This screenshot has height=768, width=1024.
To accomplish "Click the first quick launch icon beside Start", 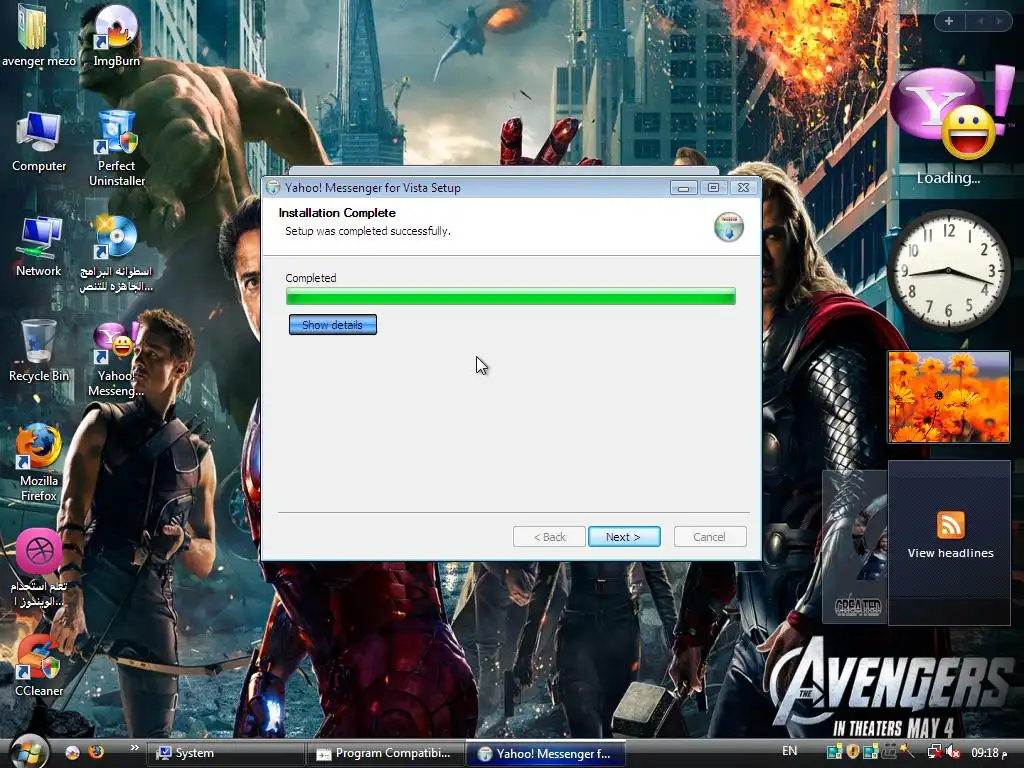I will click(x=72, y=752).
